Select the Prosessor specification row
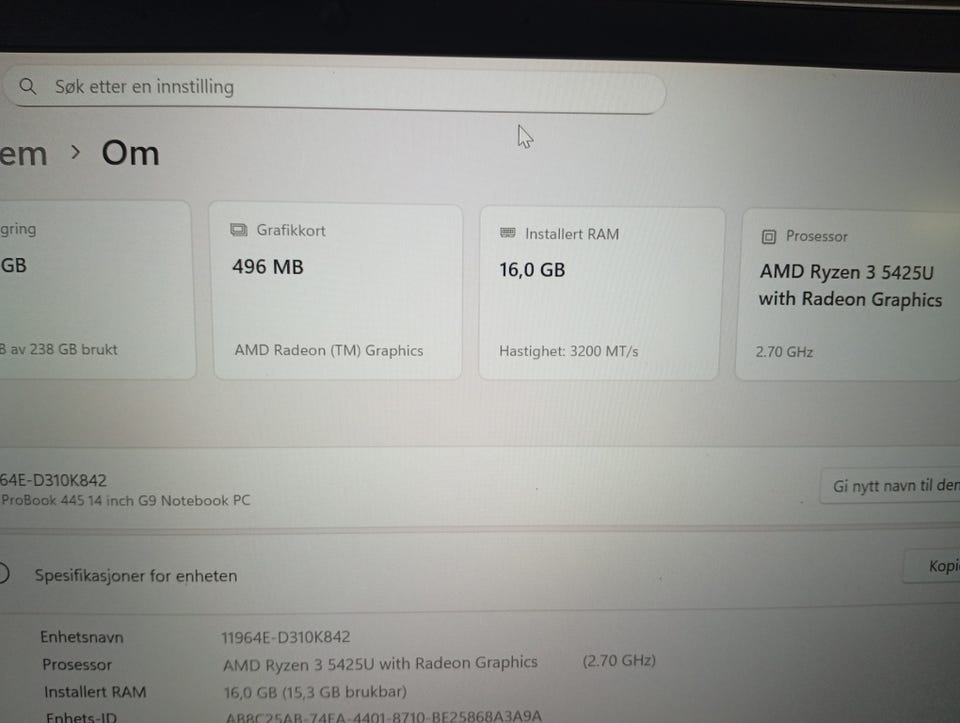This screenshot has width=960, height=723. click(x=349, y=663)
